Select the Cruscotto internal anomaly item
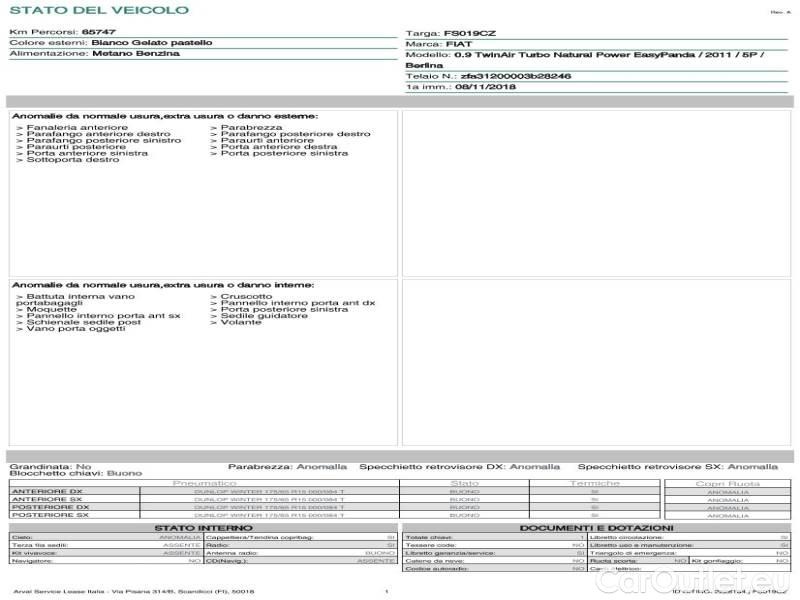 [245, 297]
